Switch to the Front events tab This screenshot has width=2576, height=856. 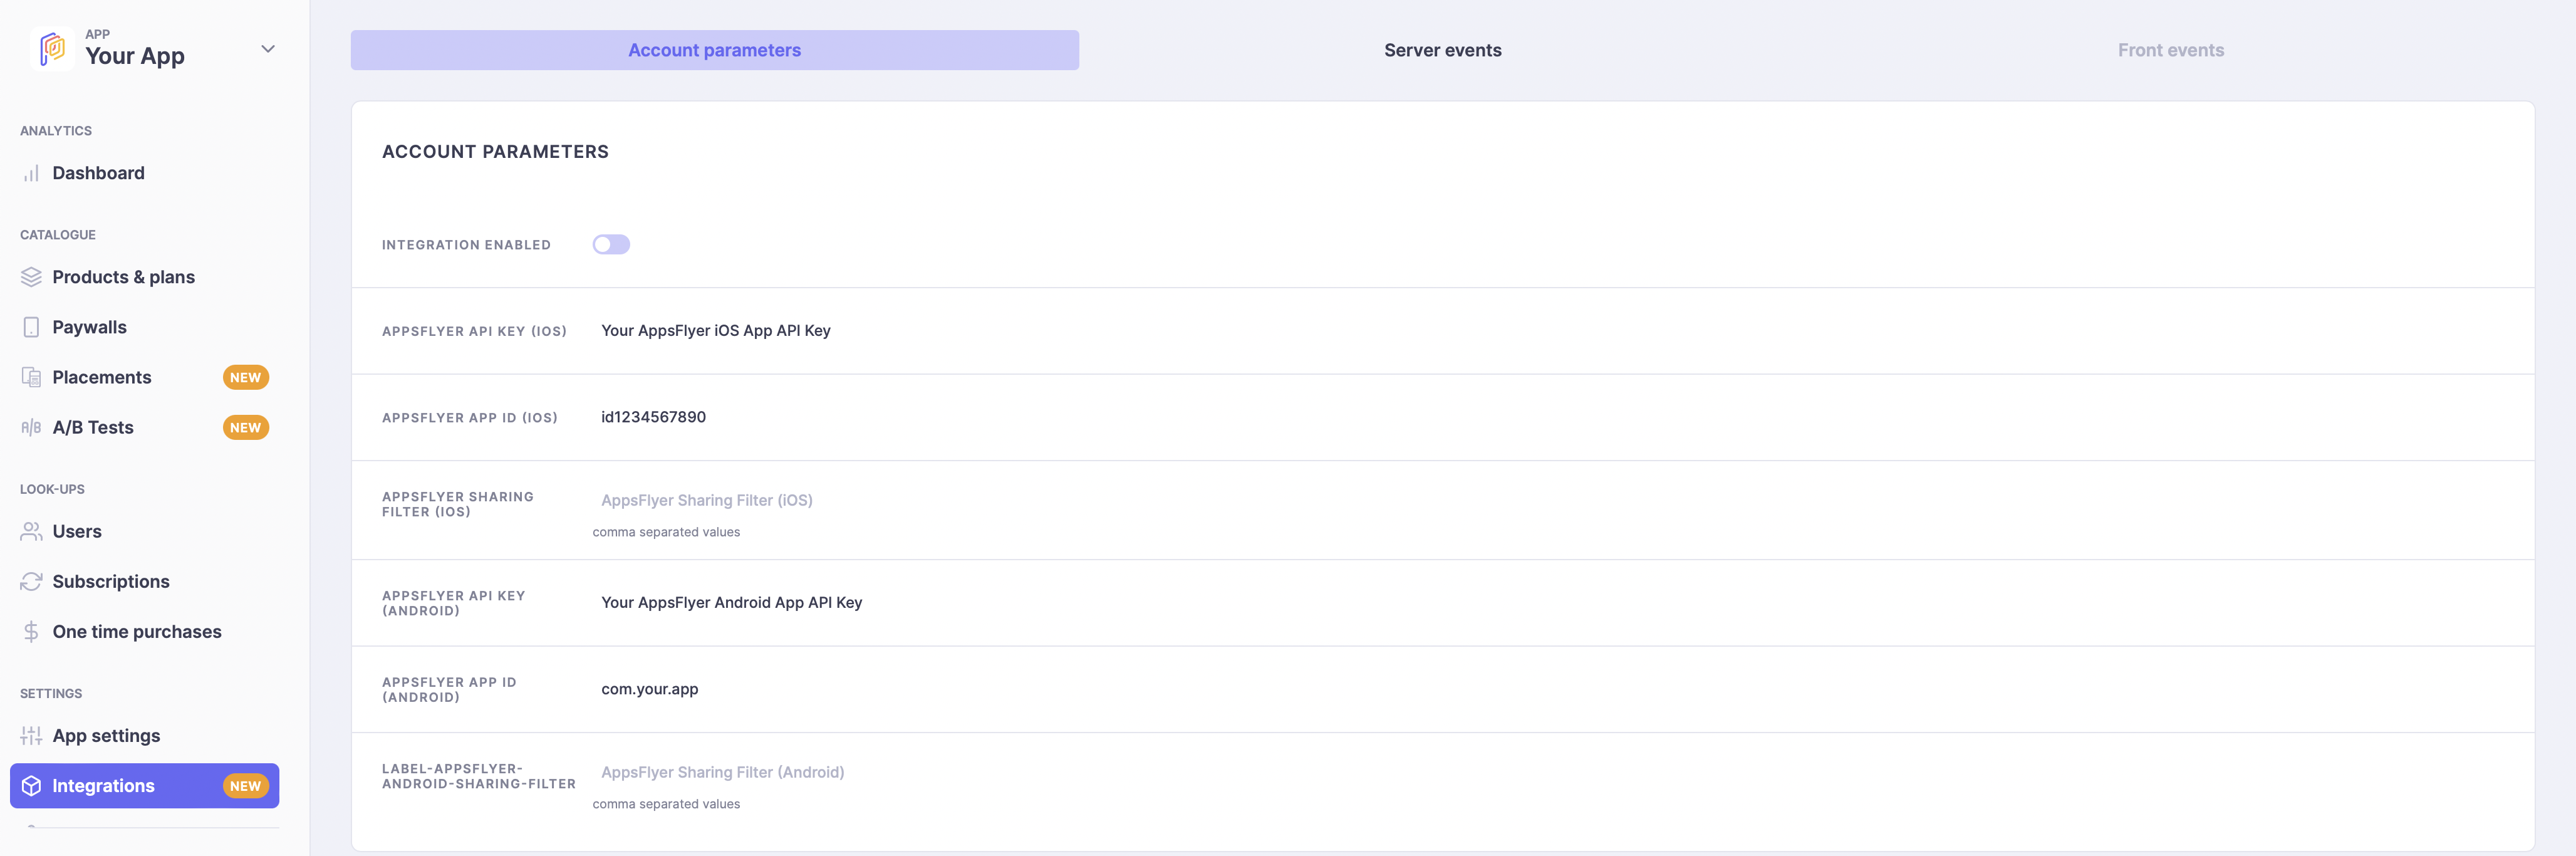(x=2170, y=50)
